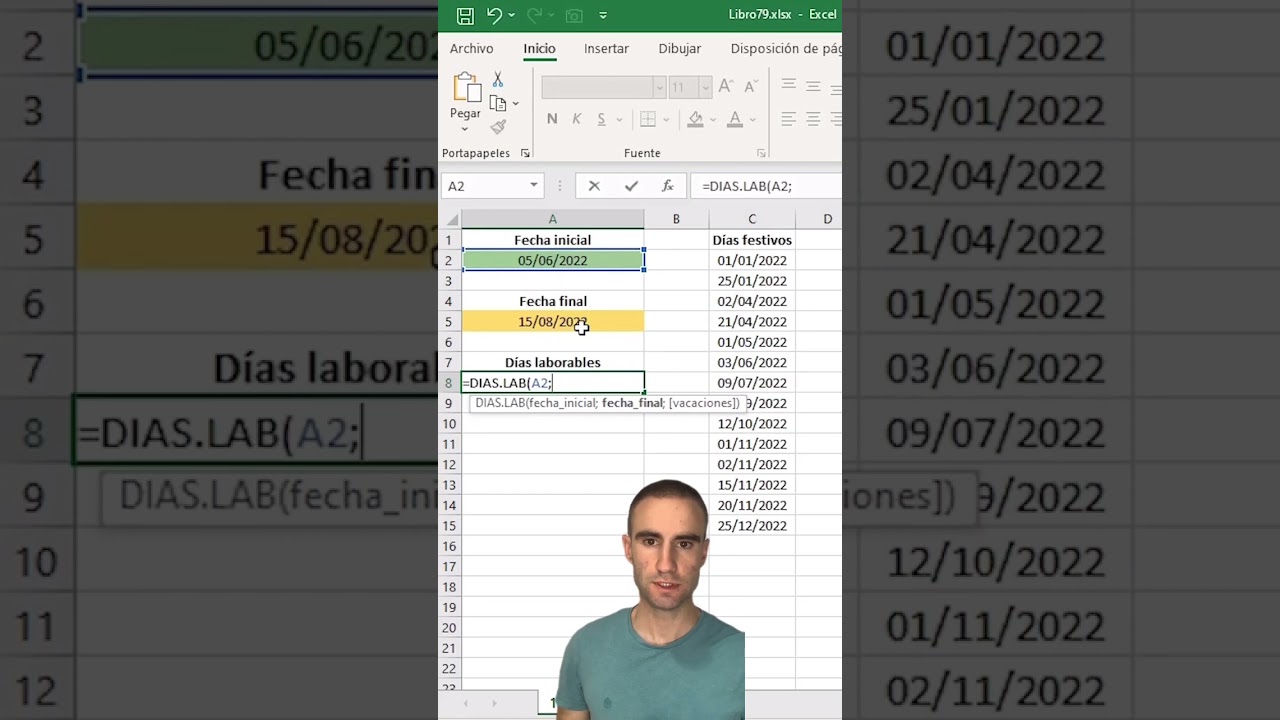Cut selection with the scissors icon

(498, 80)
